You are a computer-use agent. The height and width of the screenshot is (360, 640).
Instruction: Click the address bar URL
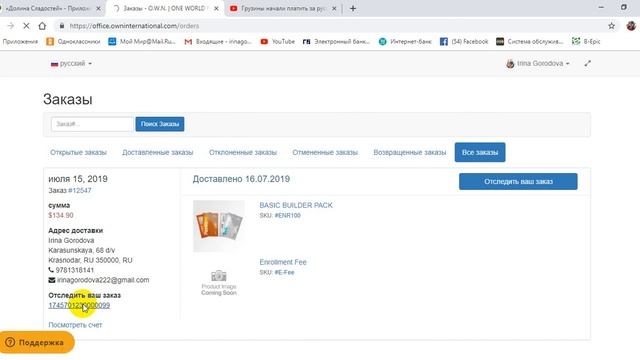[134, 26]
